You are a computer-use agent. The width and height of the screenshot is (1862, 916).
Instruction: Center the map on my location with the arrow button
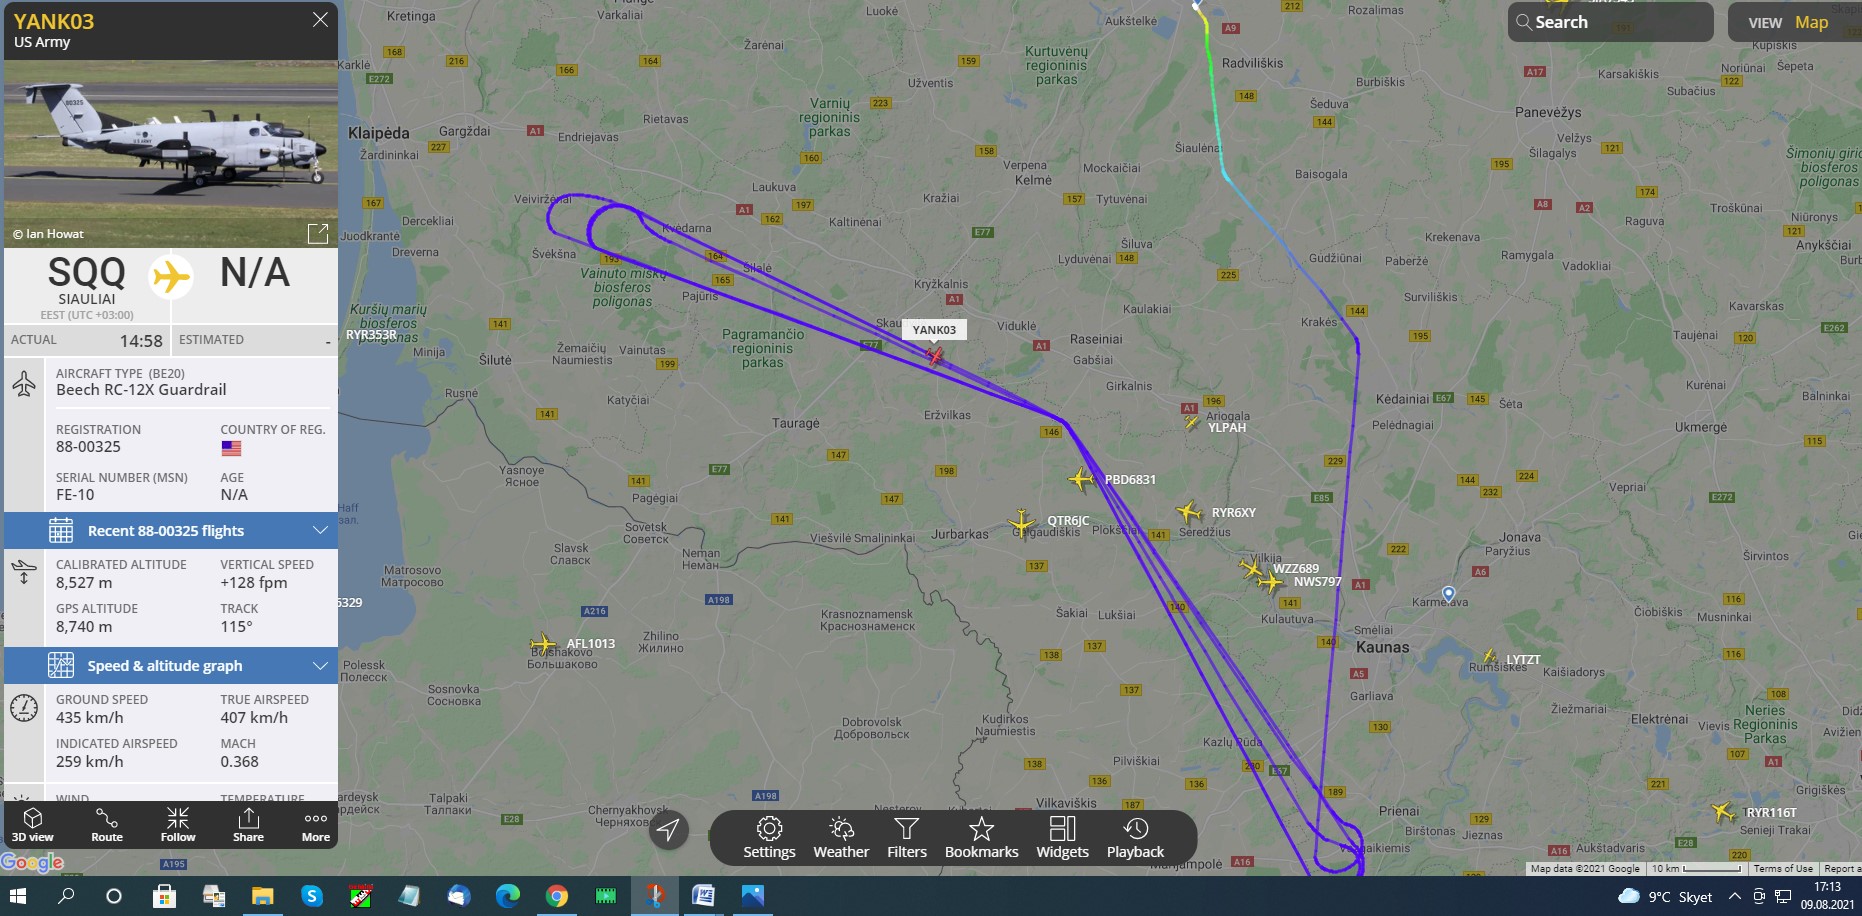[x=668, y=830]
